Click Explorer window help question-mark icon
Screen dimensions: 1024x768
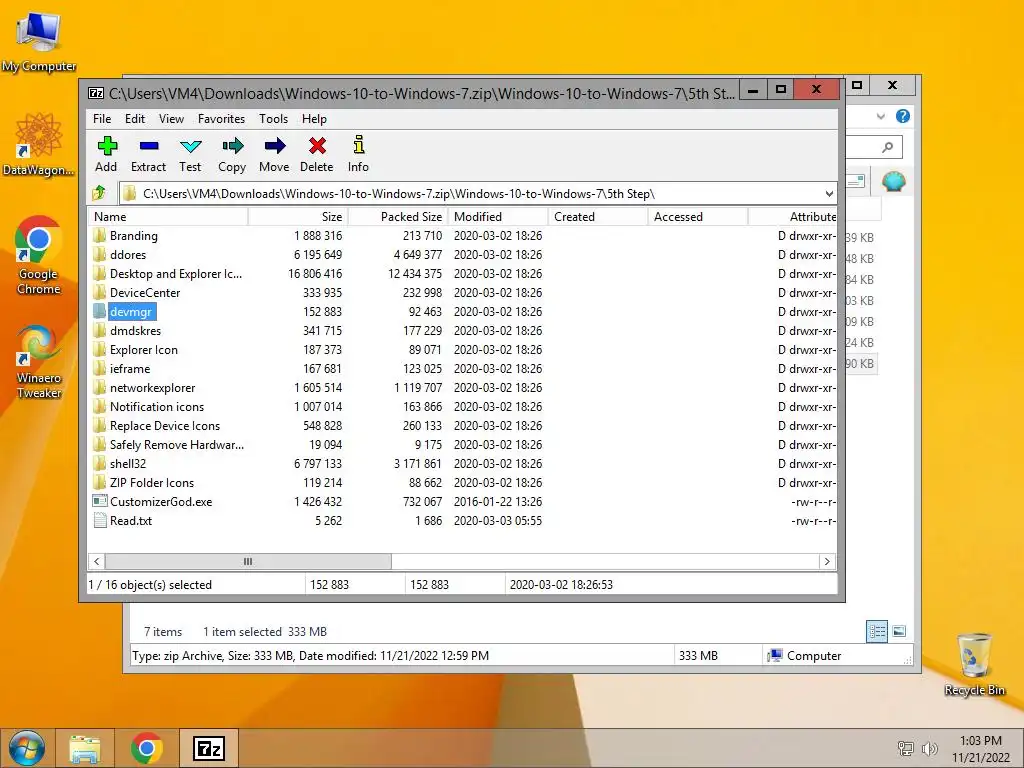point(903,116)
